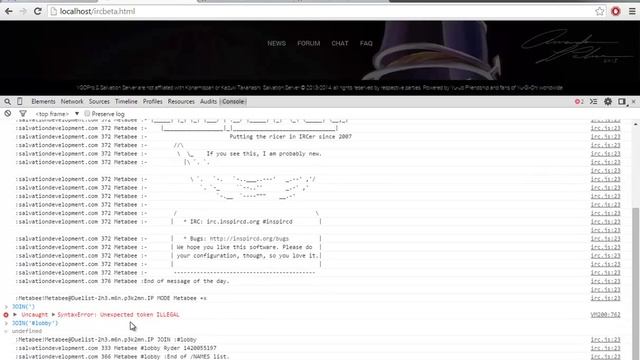Click the undefined console result
This screenshot has height=360, width=640.
click(27, 331)
